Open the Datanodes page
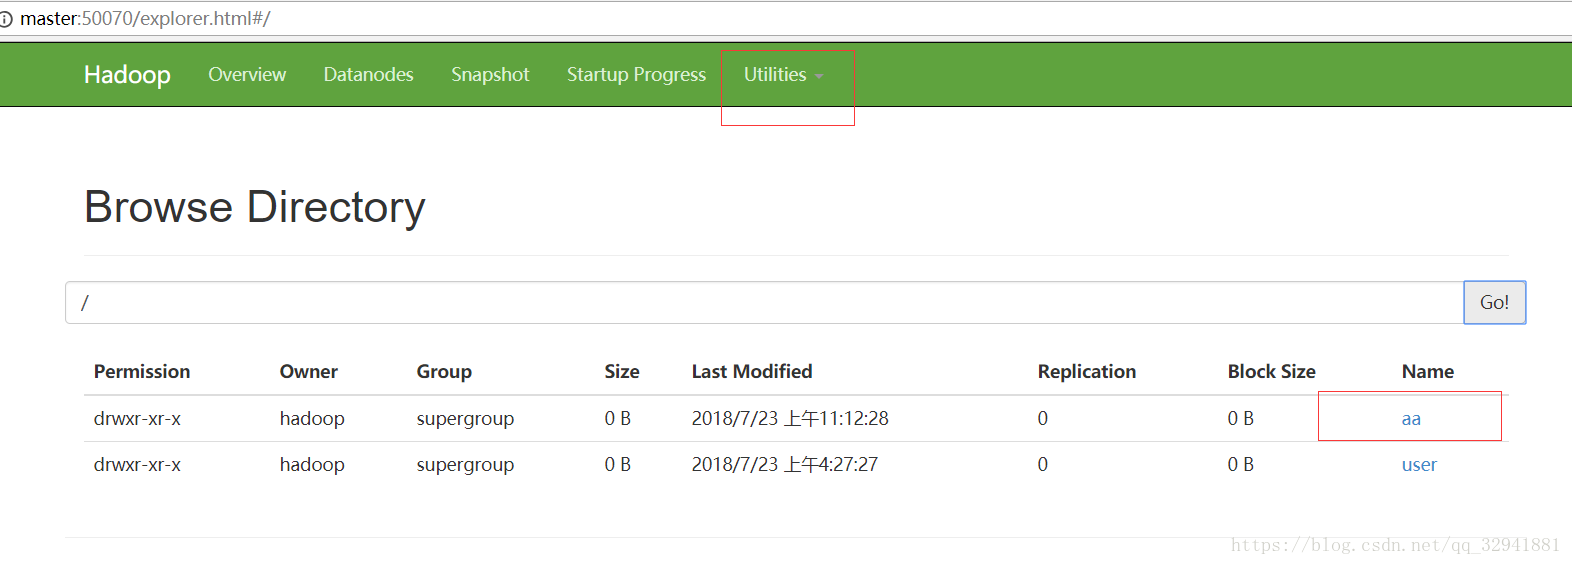The width and height of the screenshot is (1572, 565). (x=368, y=75)
